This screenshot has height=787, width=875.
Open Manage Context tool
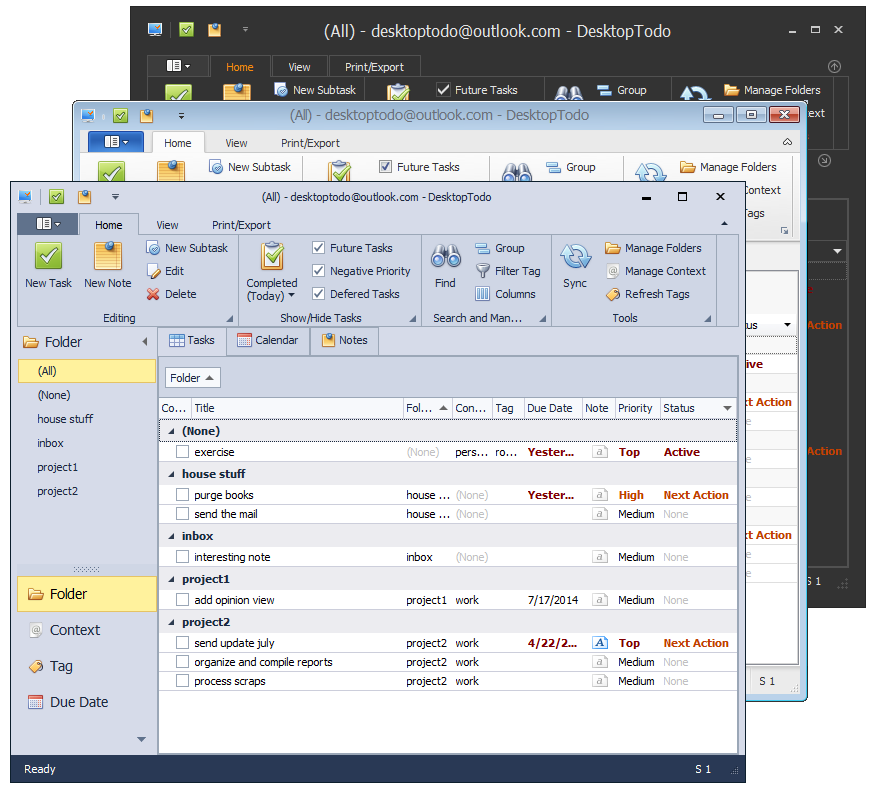coord(656,271)
